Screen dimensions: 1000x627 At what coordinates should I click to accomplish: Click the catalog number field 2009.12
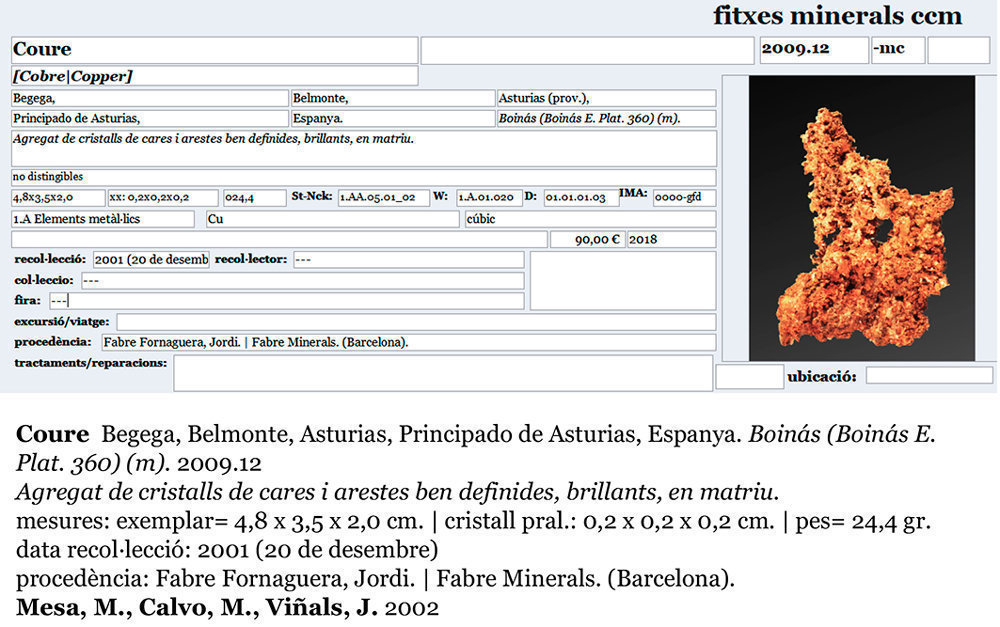point(814,50)
